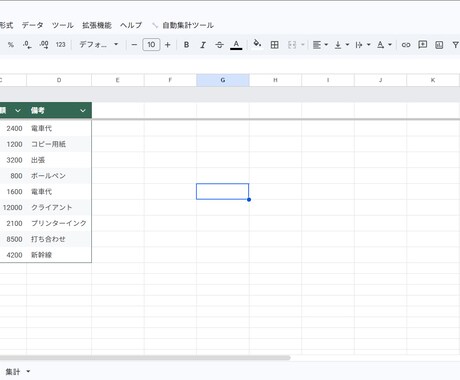Viewport: 460px width, 380px height.
Task: Open the borders tool
Action: click(274, 45)
